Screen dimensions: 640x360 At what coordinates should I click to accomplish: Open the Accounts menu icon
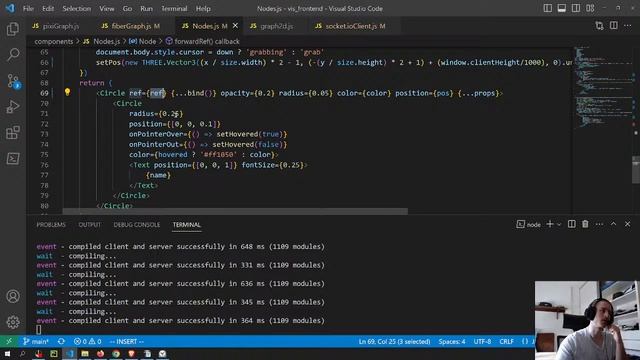click(13, 296)
